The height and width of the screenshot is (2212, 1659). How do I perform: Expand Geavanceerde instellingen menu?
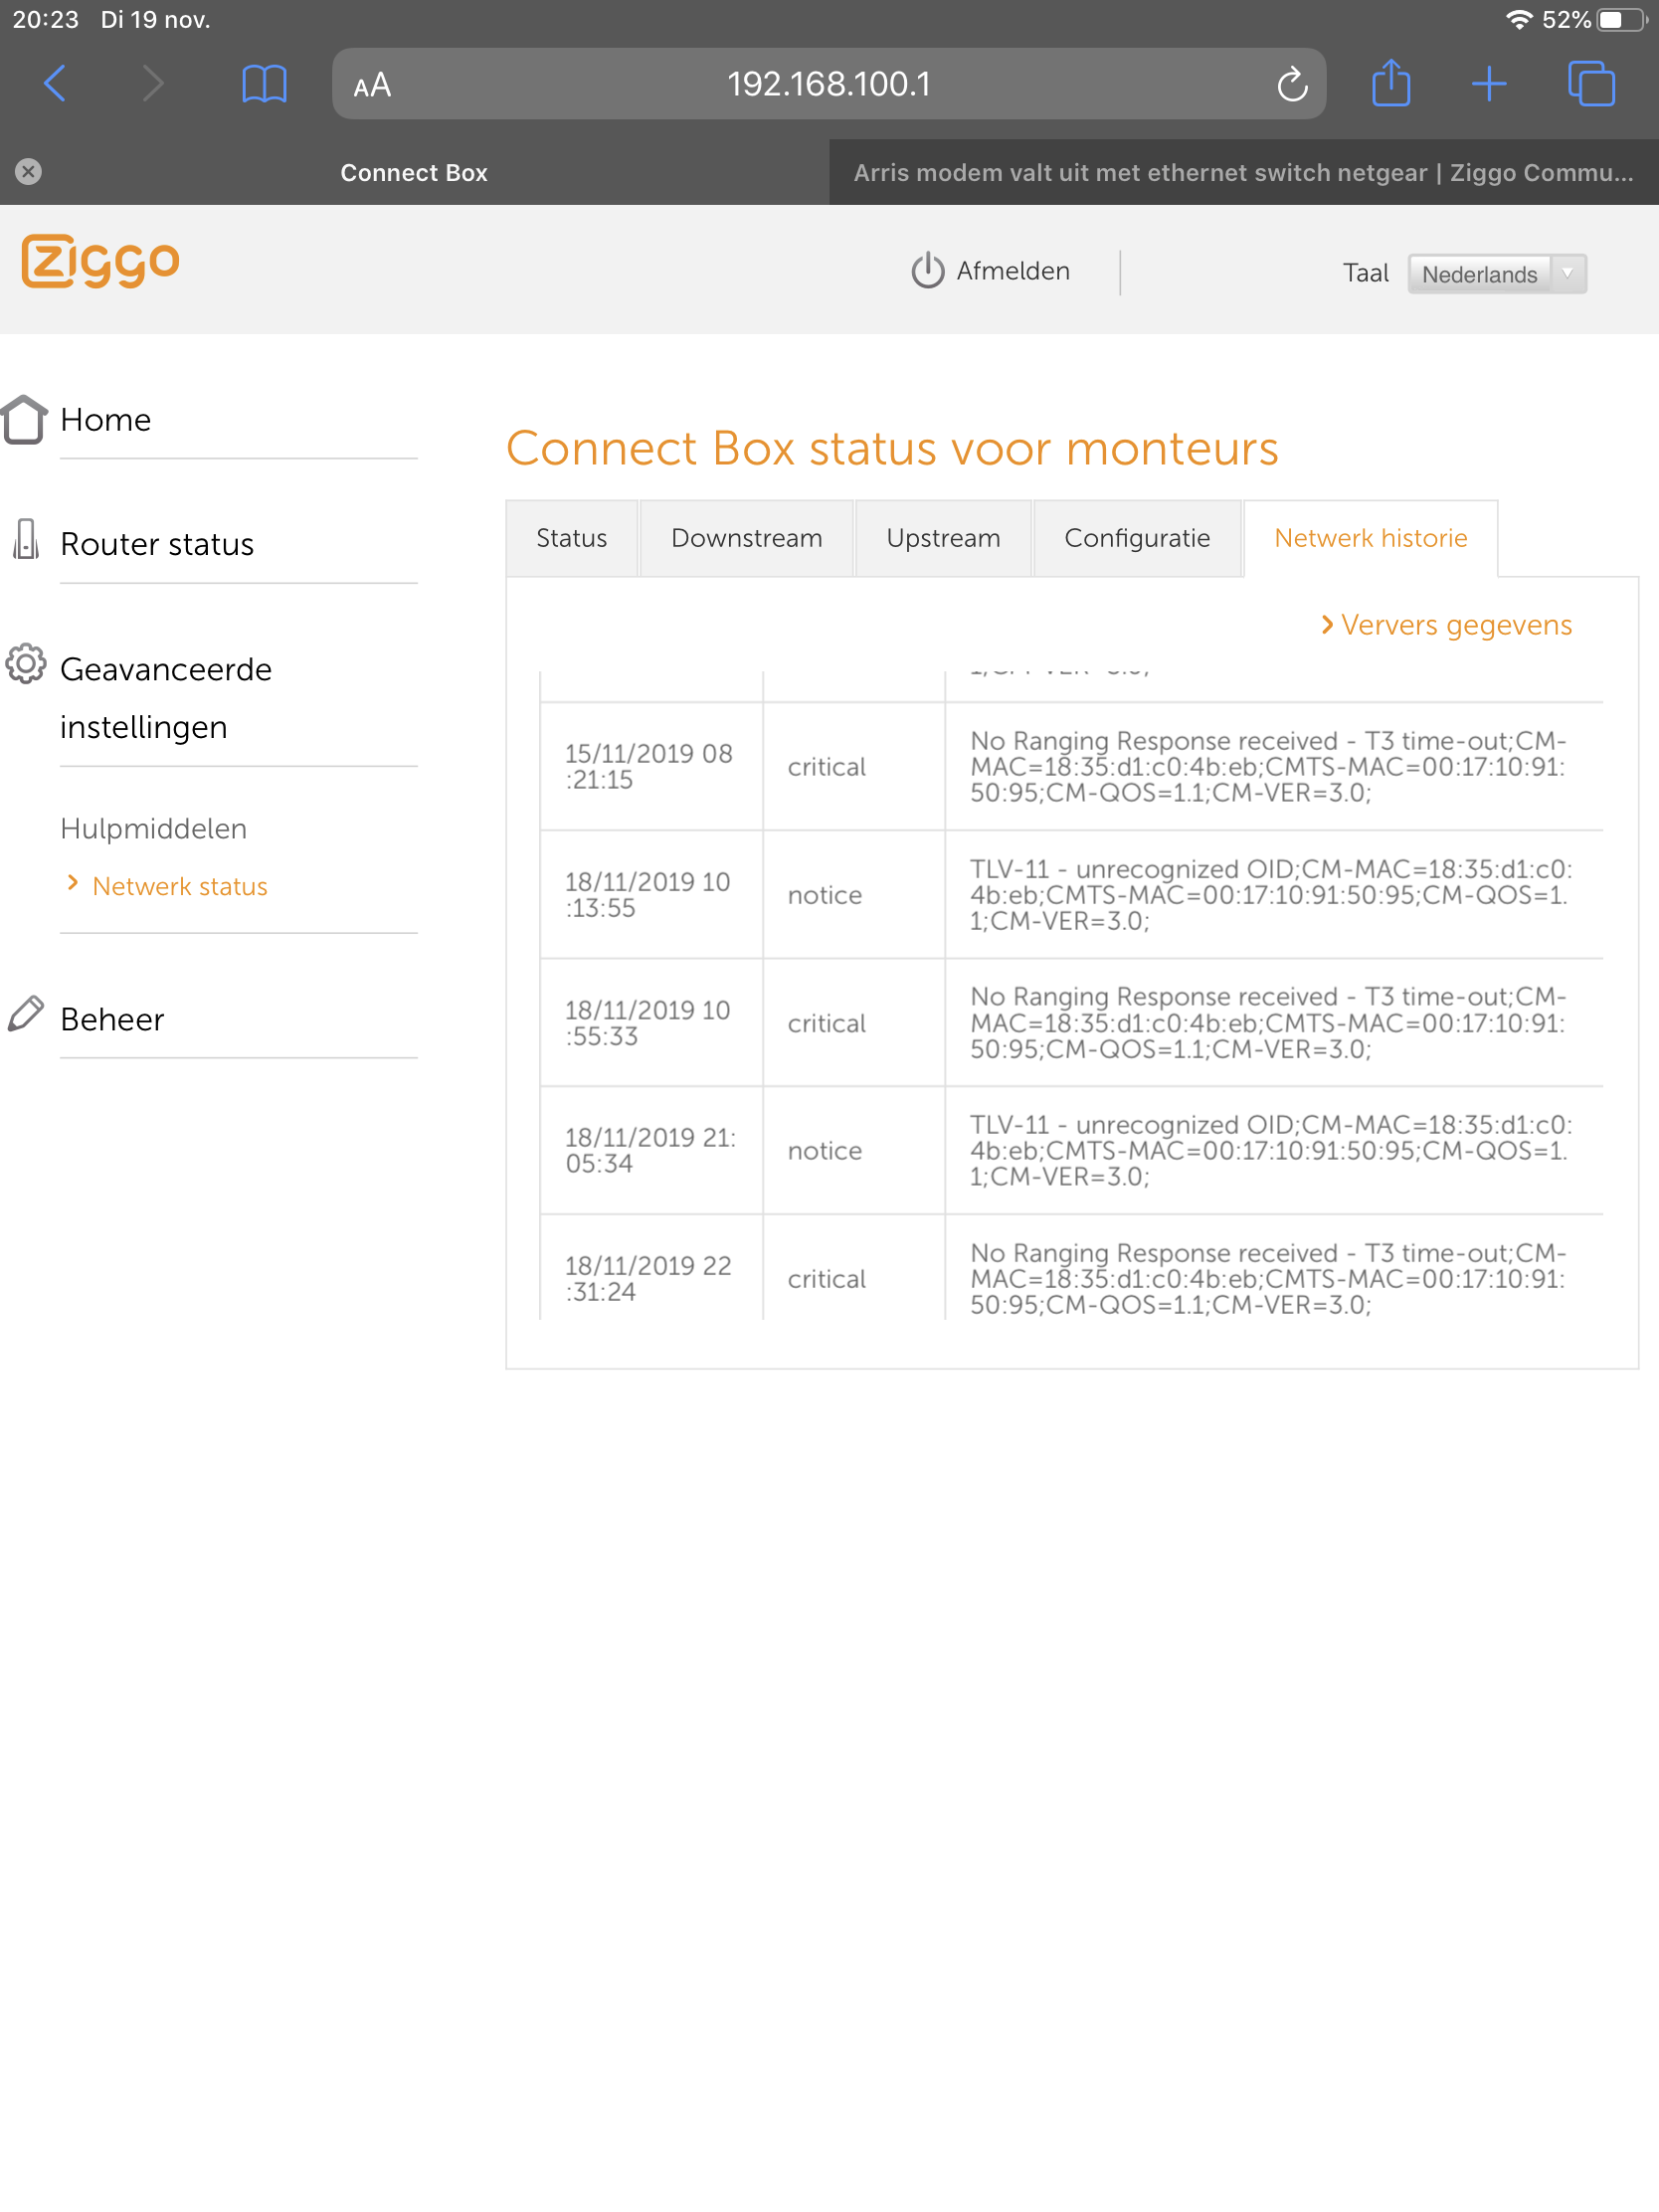point(166,697)
